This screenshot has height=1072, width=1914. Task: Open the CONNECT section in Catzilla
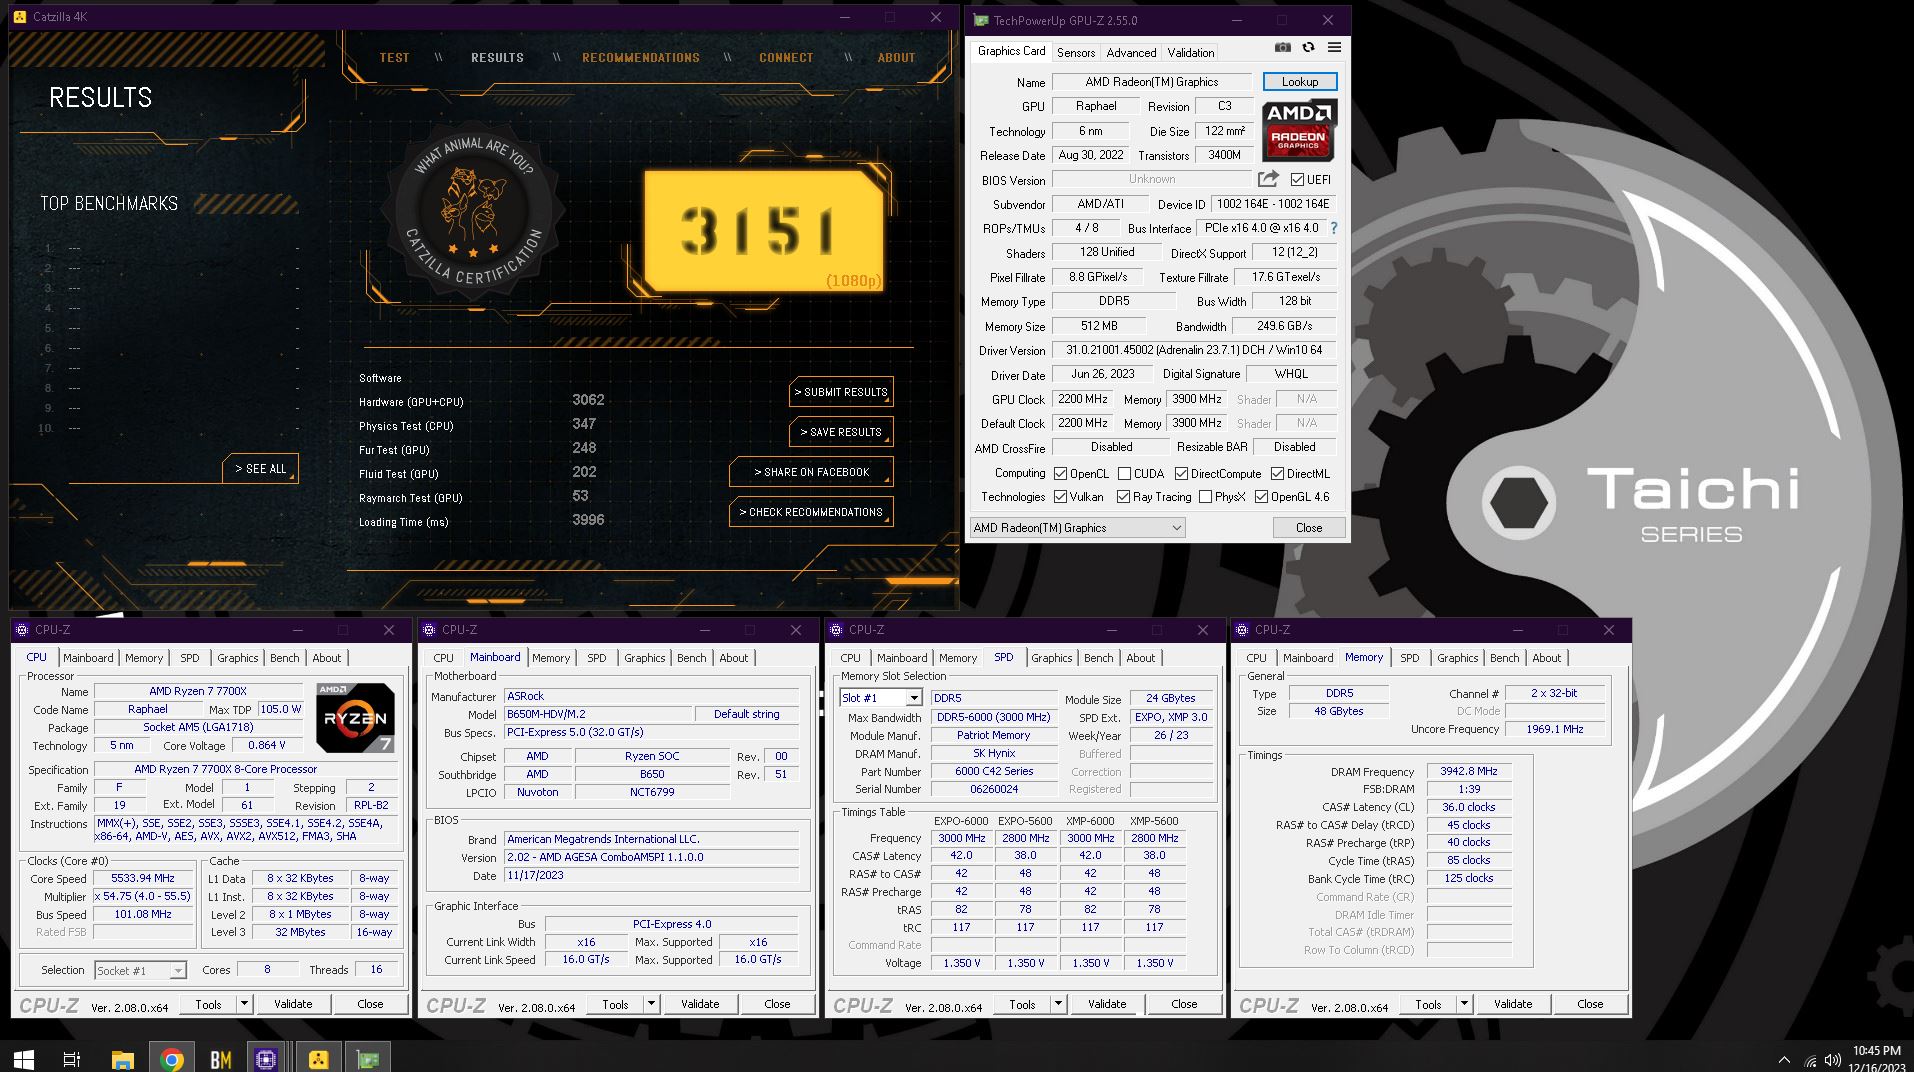(x=786, y=58)
